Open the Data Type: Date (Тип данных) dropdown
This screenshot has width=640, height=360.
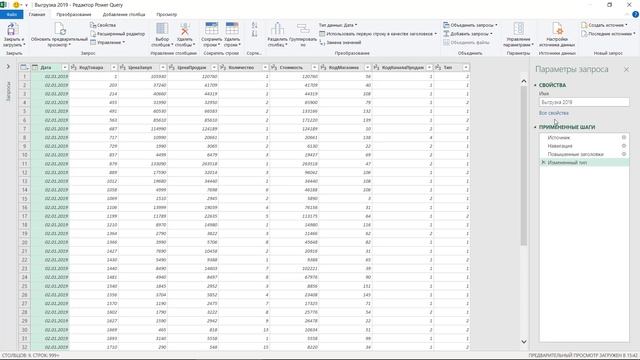click(338, 25)
